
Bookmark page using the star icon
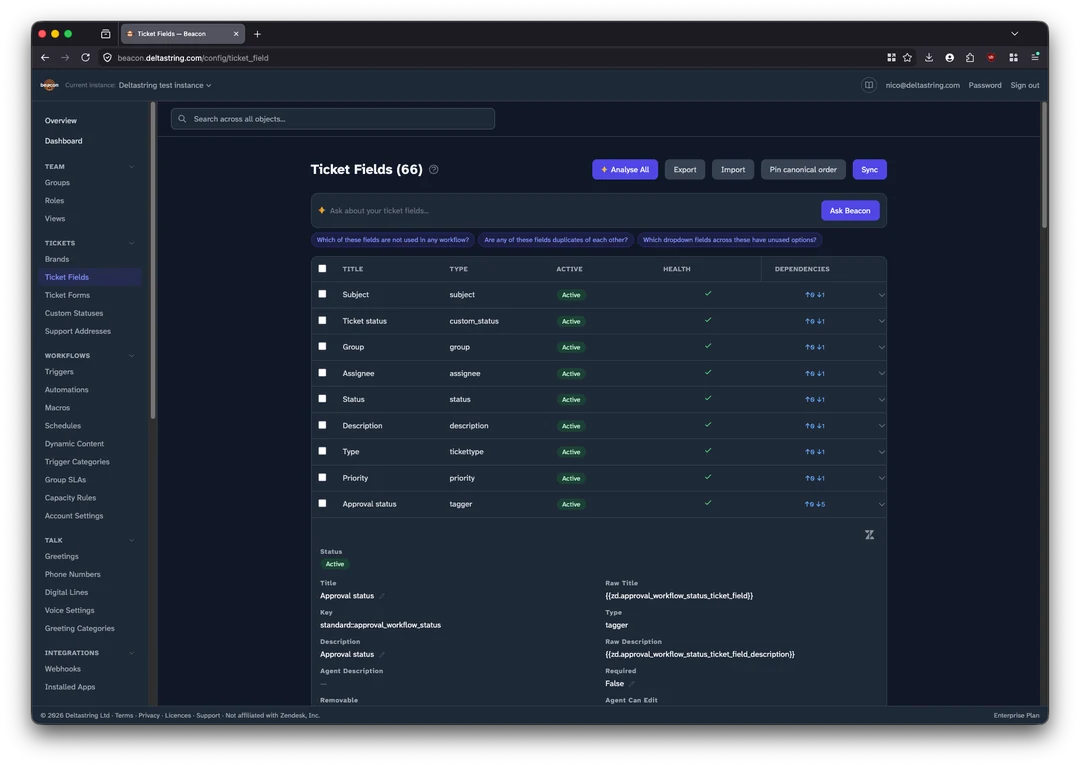click(908, 58)
